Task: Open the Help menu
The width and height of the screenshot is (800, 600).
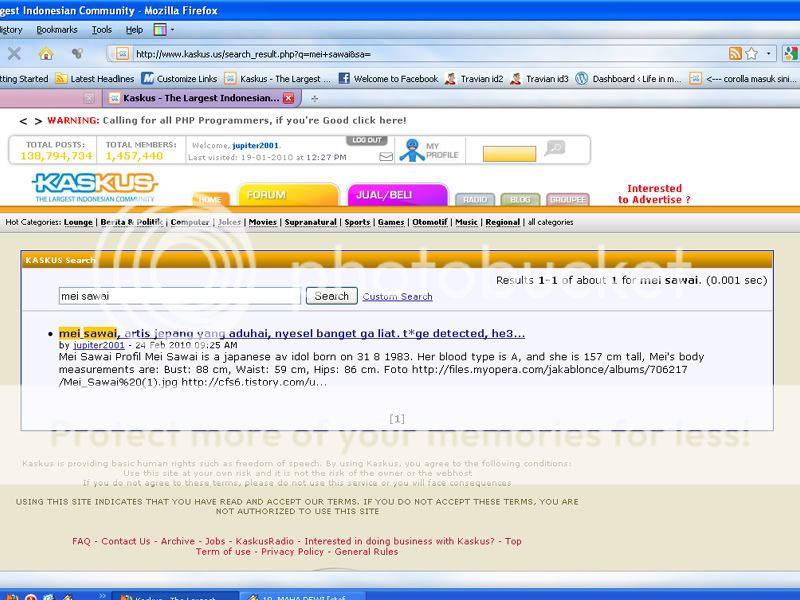Action: (134, 30)
